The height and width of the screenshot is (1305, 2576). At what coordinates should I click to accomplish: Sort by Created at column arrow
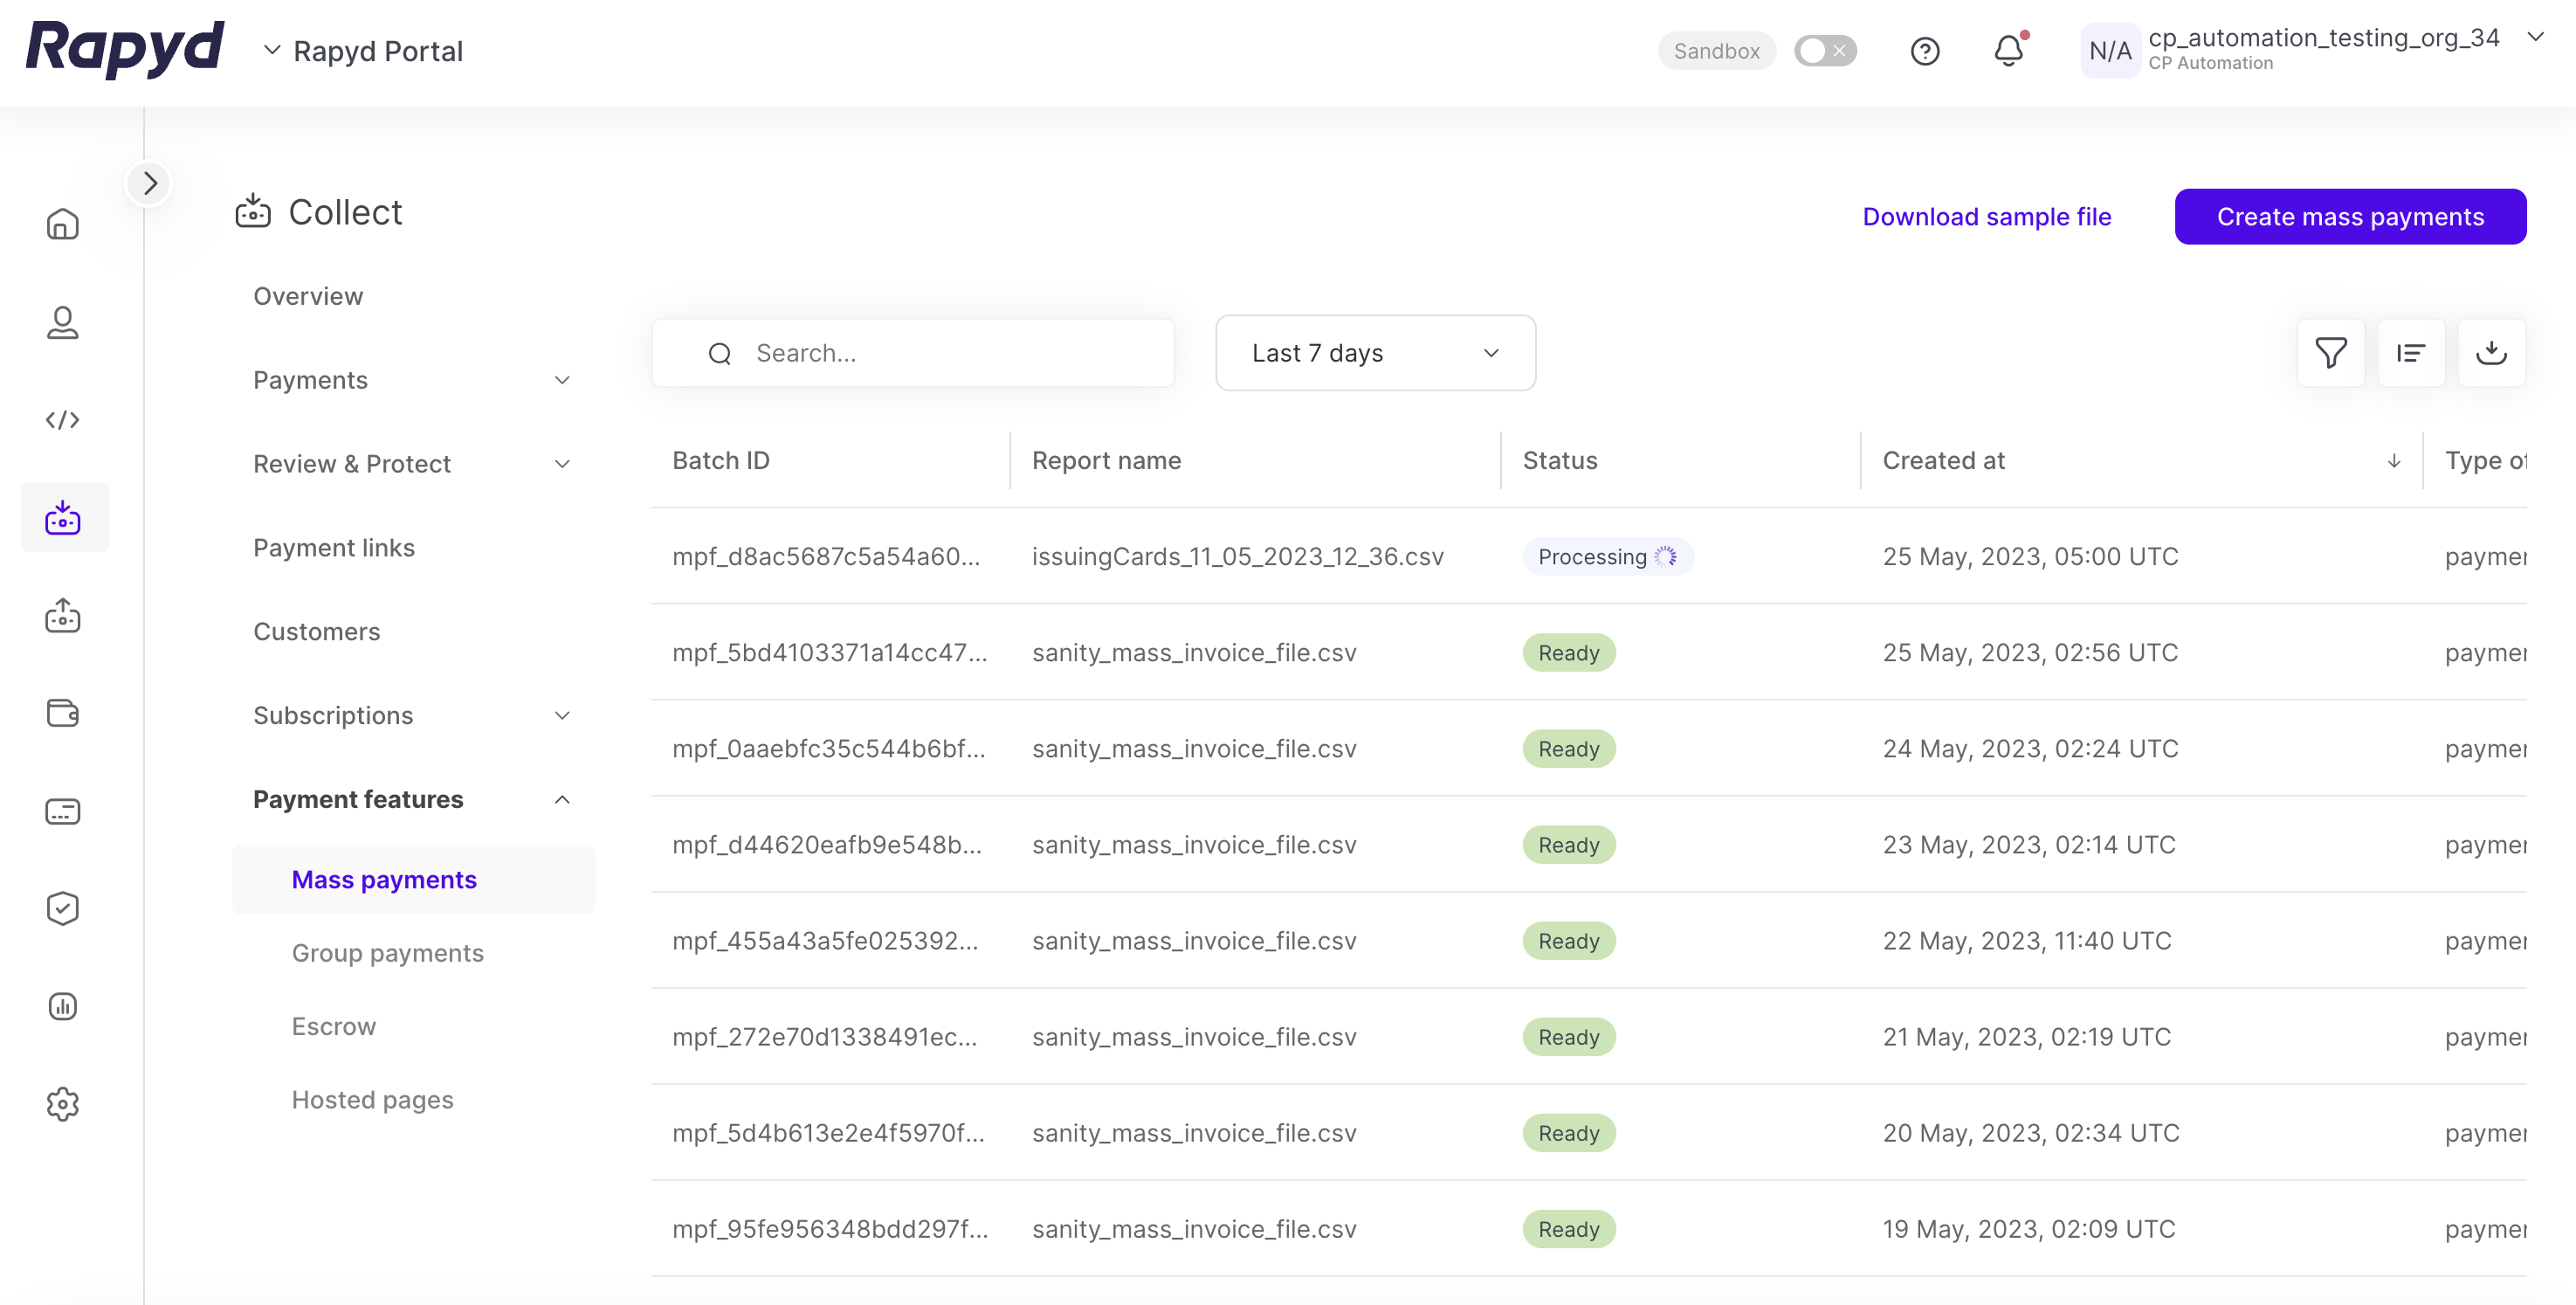click(x=2393, y=461)
